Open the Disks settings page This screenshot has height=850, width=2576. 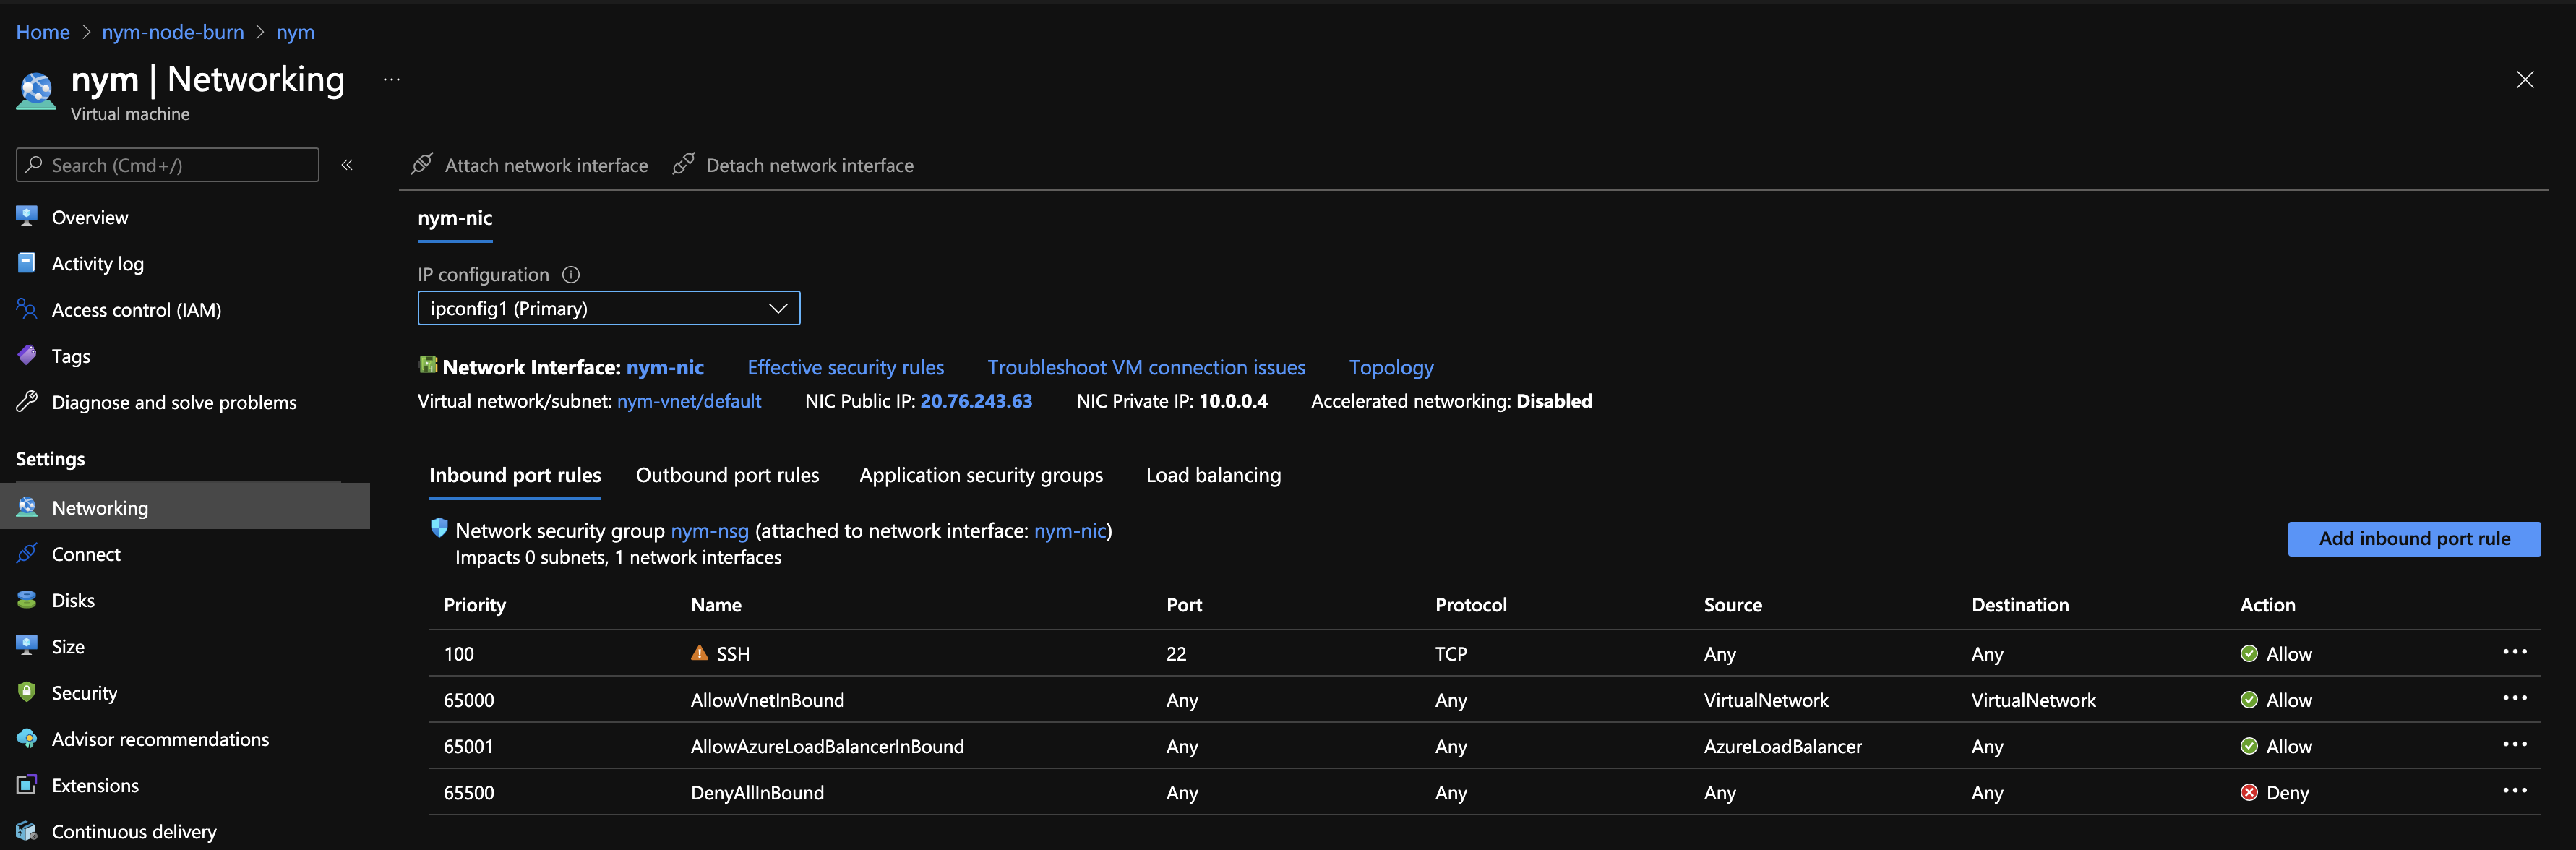click(x=73, y=599)
